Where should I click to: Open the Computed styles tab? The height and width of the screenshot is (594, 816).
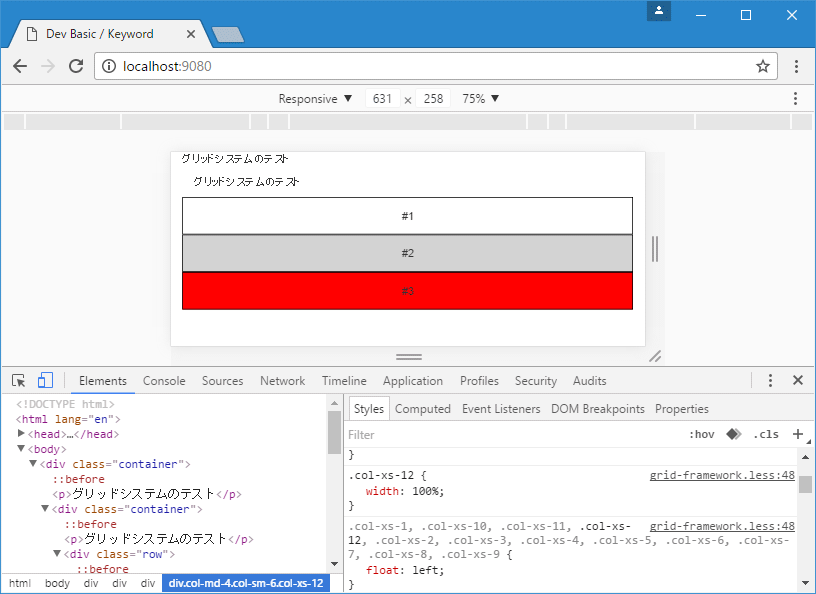click(x=423, y=408)
